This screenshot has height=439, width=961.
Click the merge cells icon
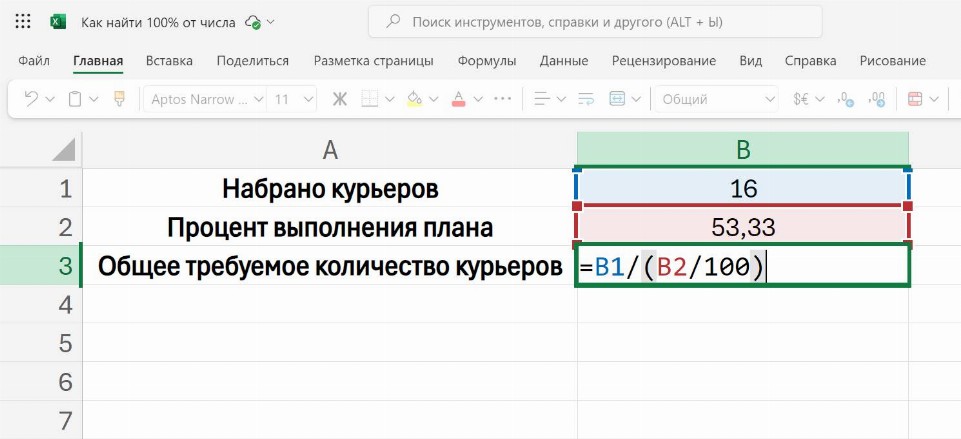pos(617,99)
